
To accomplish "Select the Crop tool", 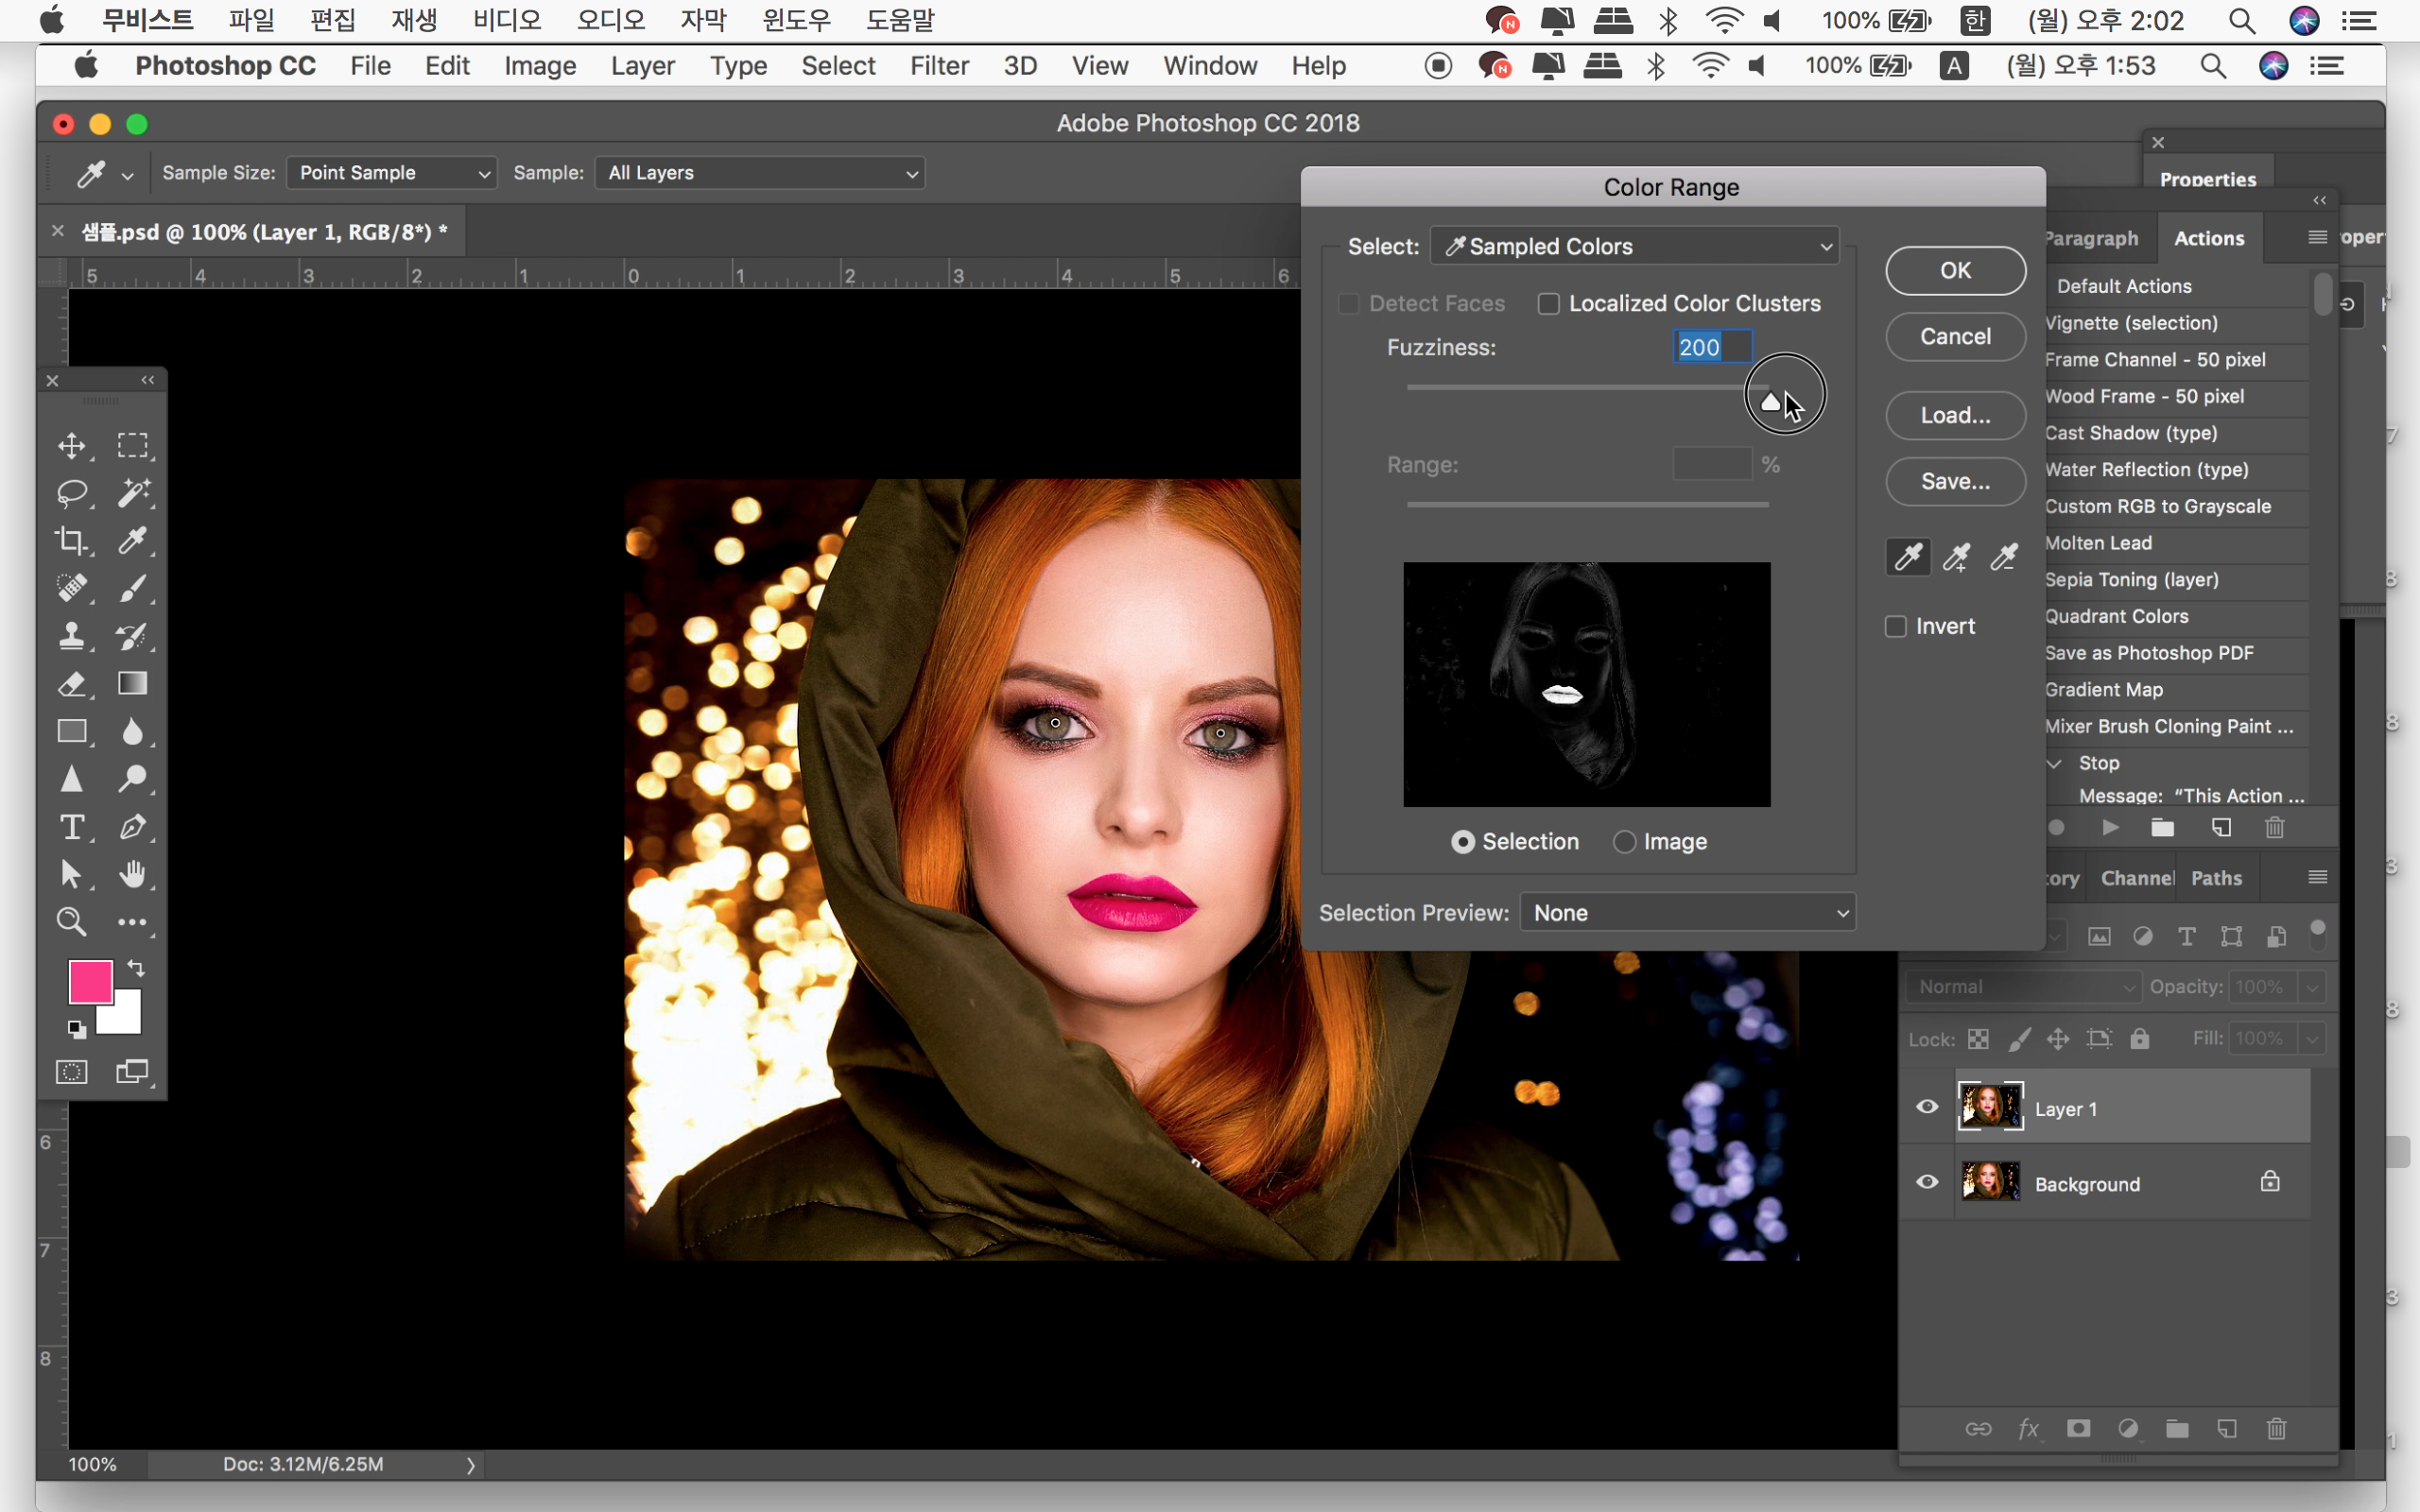I will [71, 541].
